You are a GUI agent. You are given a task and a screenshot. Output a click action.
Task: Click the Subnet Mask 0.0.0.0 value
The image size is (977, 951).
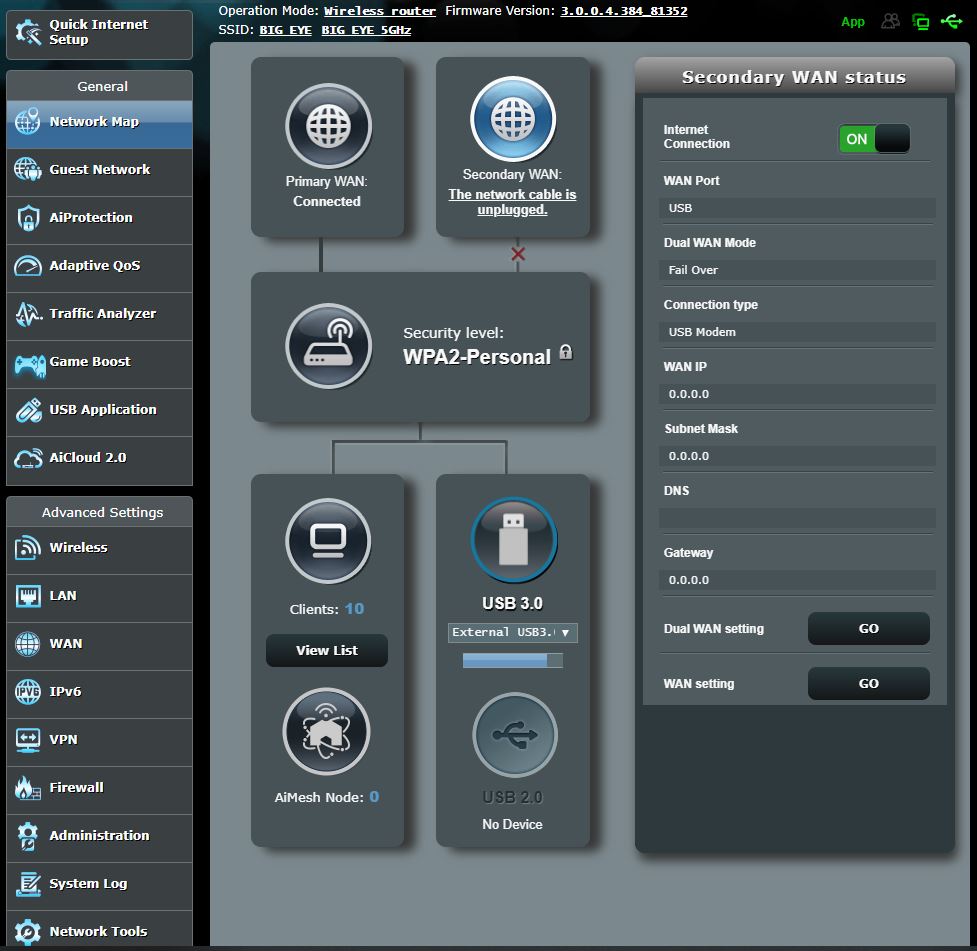click(797, 456)
